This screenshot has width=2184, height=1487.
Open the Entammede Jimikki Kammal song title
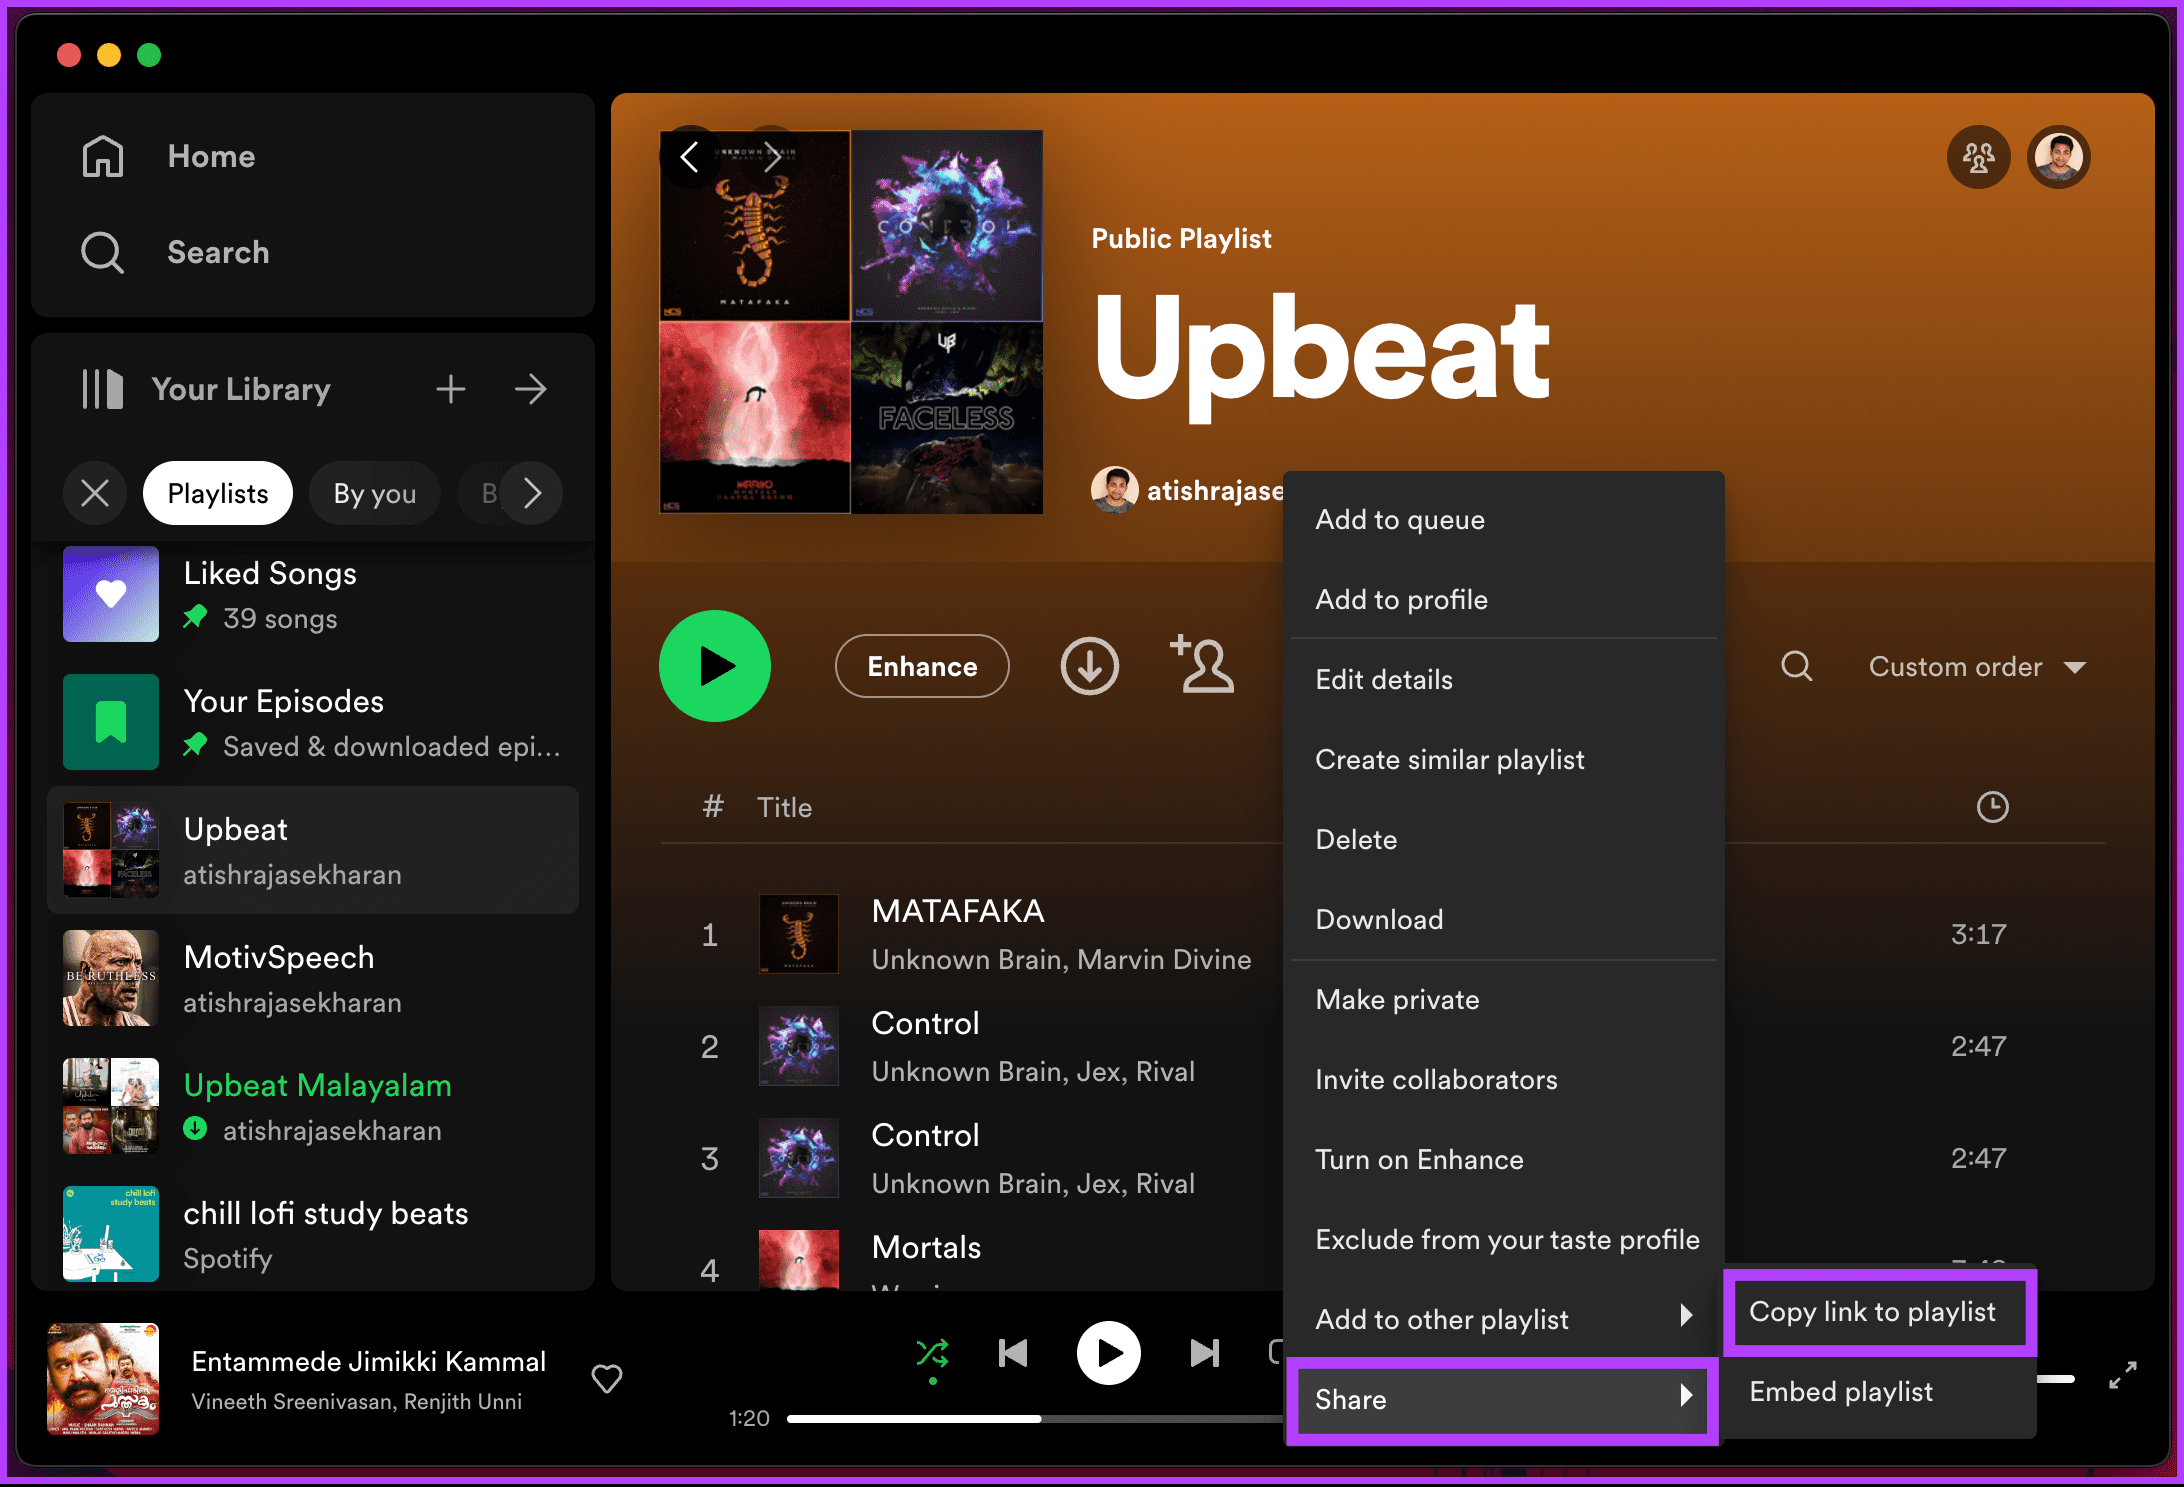(369, 1362)
